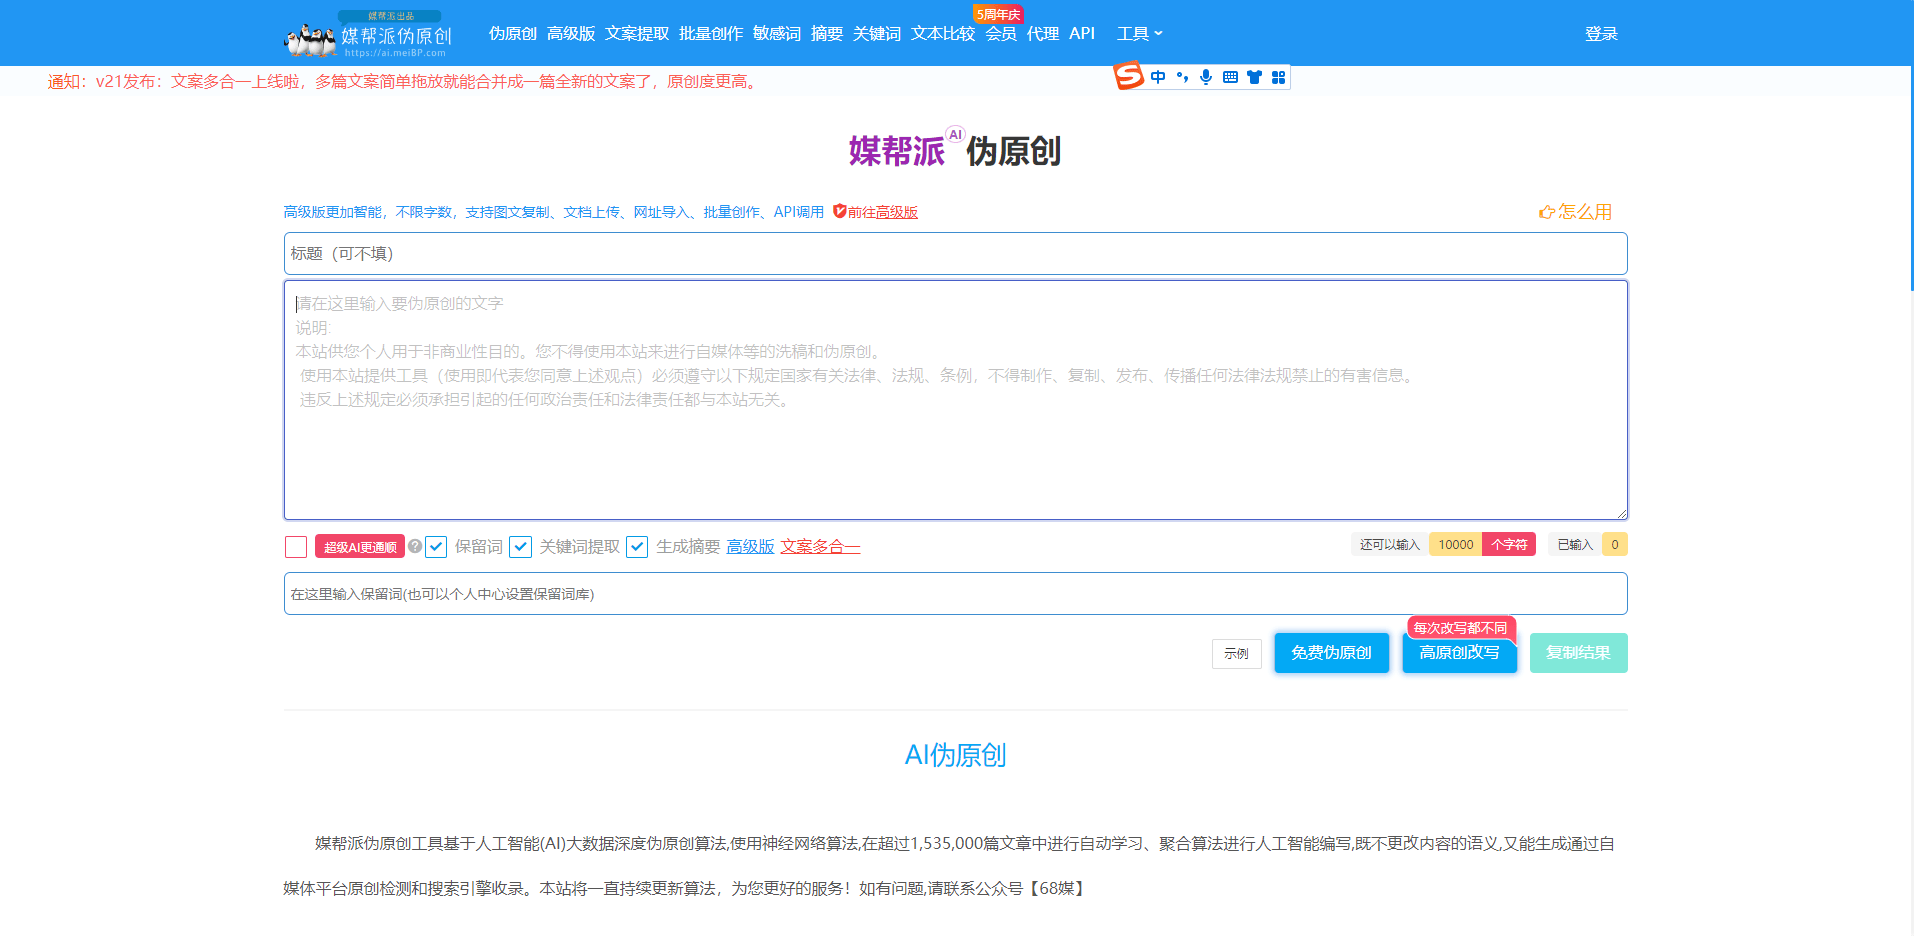Click 登录 to sign in
Viewport: 1914px width, 936px height.
tap(1600, 33)
